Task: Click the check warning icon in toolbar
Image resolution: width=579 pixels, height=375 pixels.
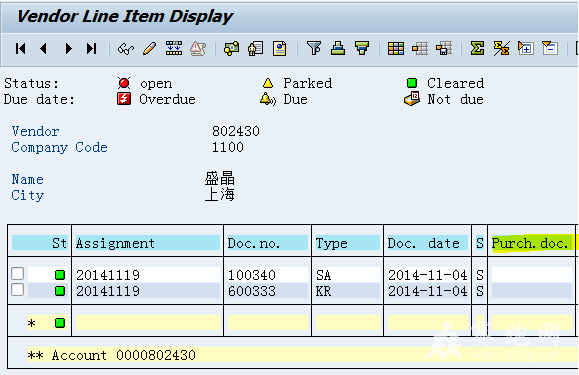Action: pos(198,48)
